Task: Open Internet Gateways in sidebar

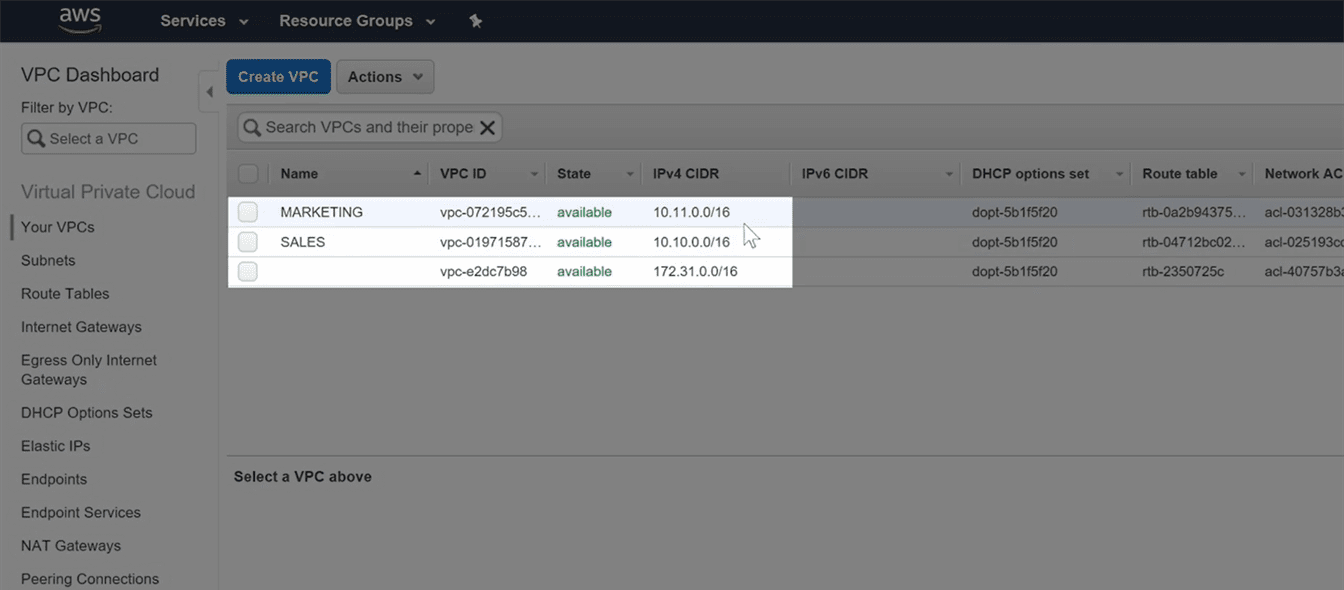Action: coord(81,326)
